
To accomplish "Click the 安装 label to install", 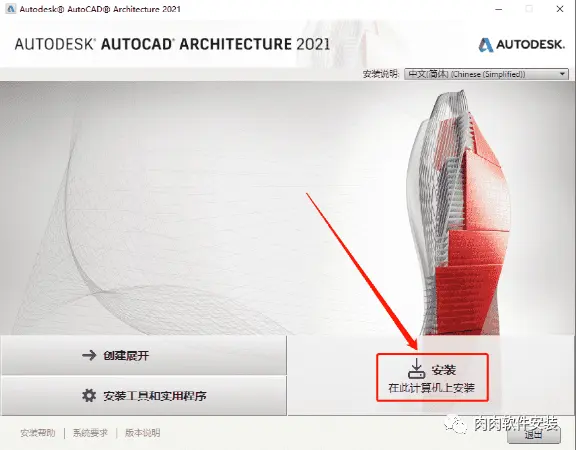I will tap(444, 370).
